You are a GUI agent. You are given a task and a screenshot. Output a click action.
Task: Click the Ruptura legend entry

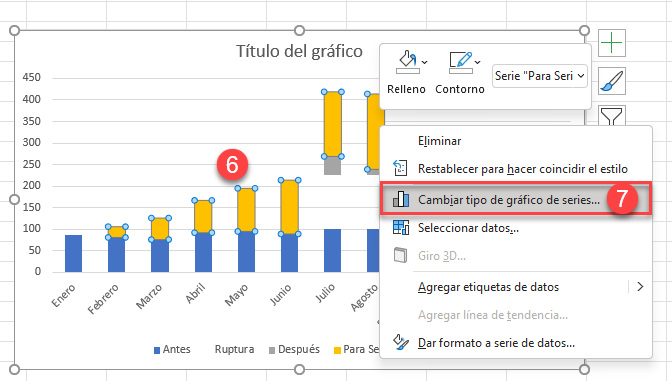(x=234, y=349)
